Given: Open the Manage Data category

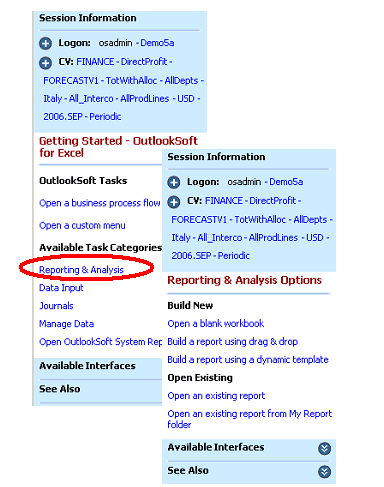Looking at the screenshot, I should 66,324.
